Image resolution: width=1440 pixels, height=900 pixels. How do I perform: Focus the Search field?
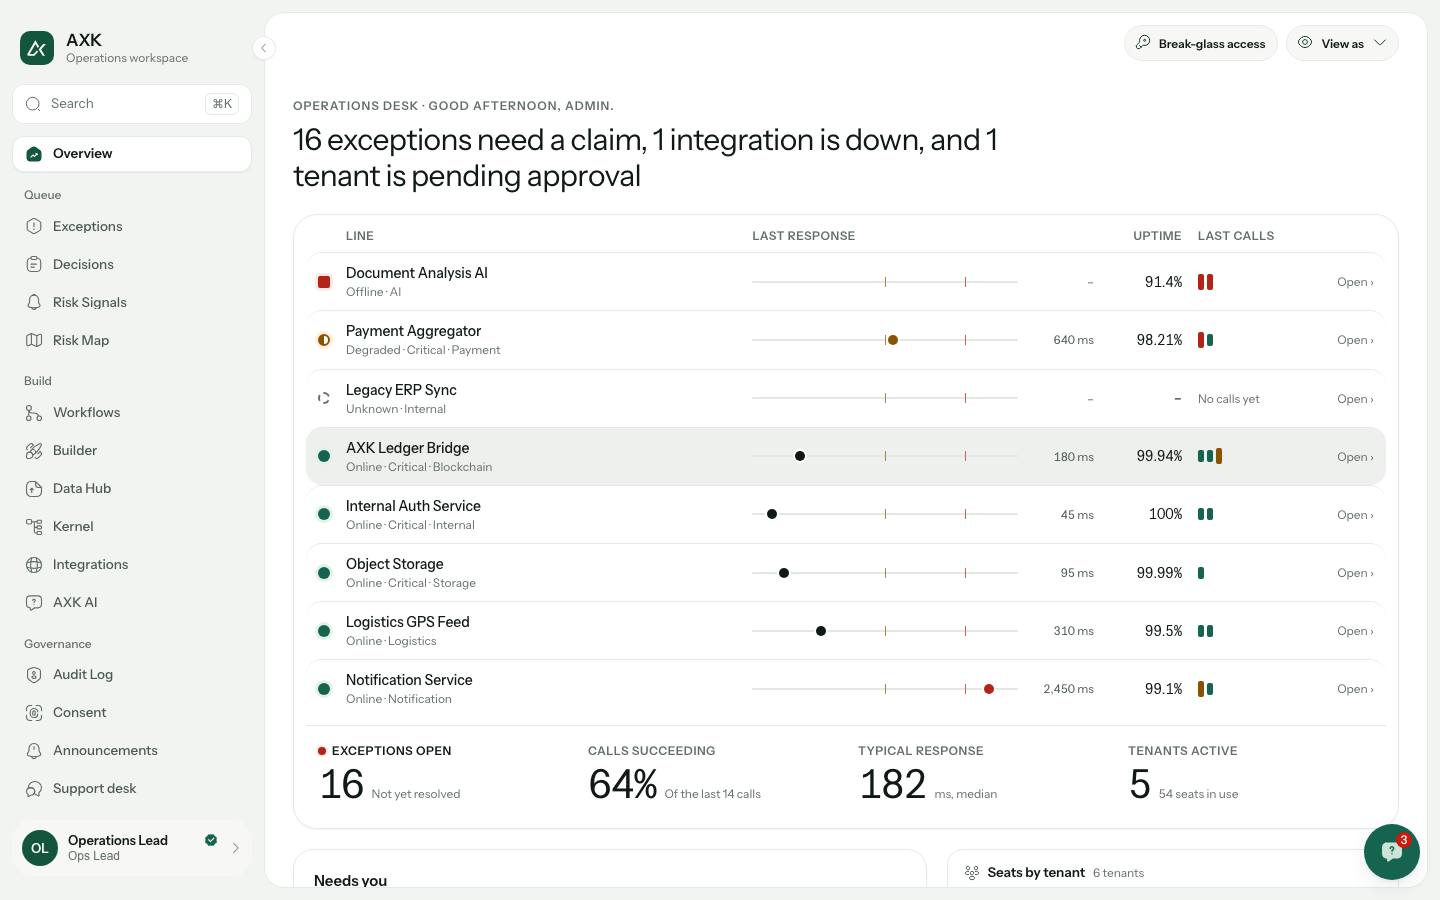pyautogui.click(x=132, y=104)
